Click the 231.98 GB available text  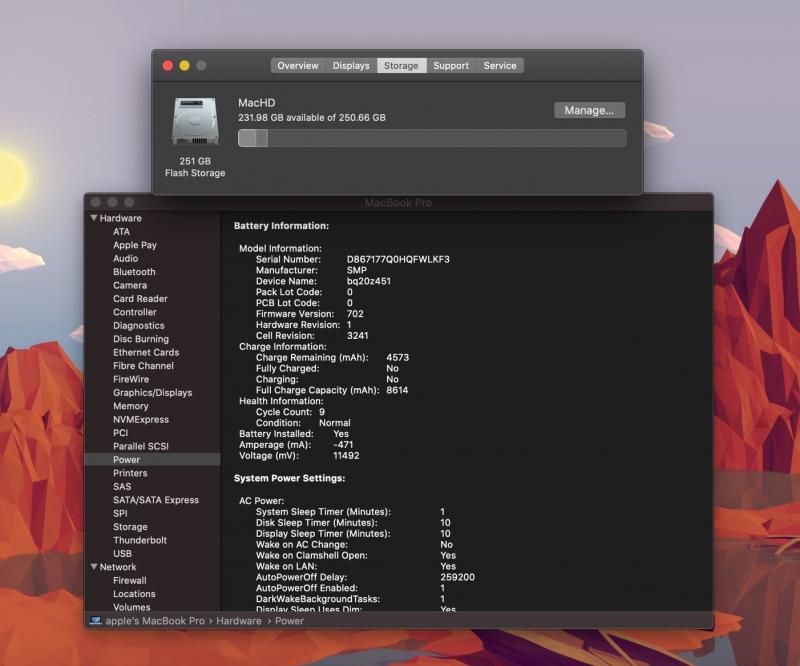coord(312,117)
